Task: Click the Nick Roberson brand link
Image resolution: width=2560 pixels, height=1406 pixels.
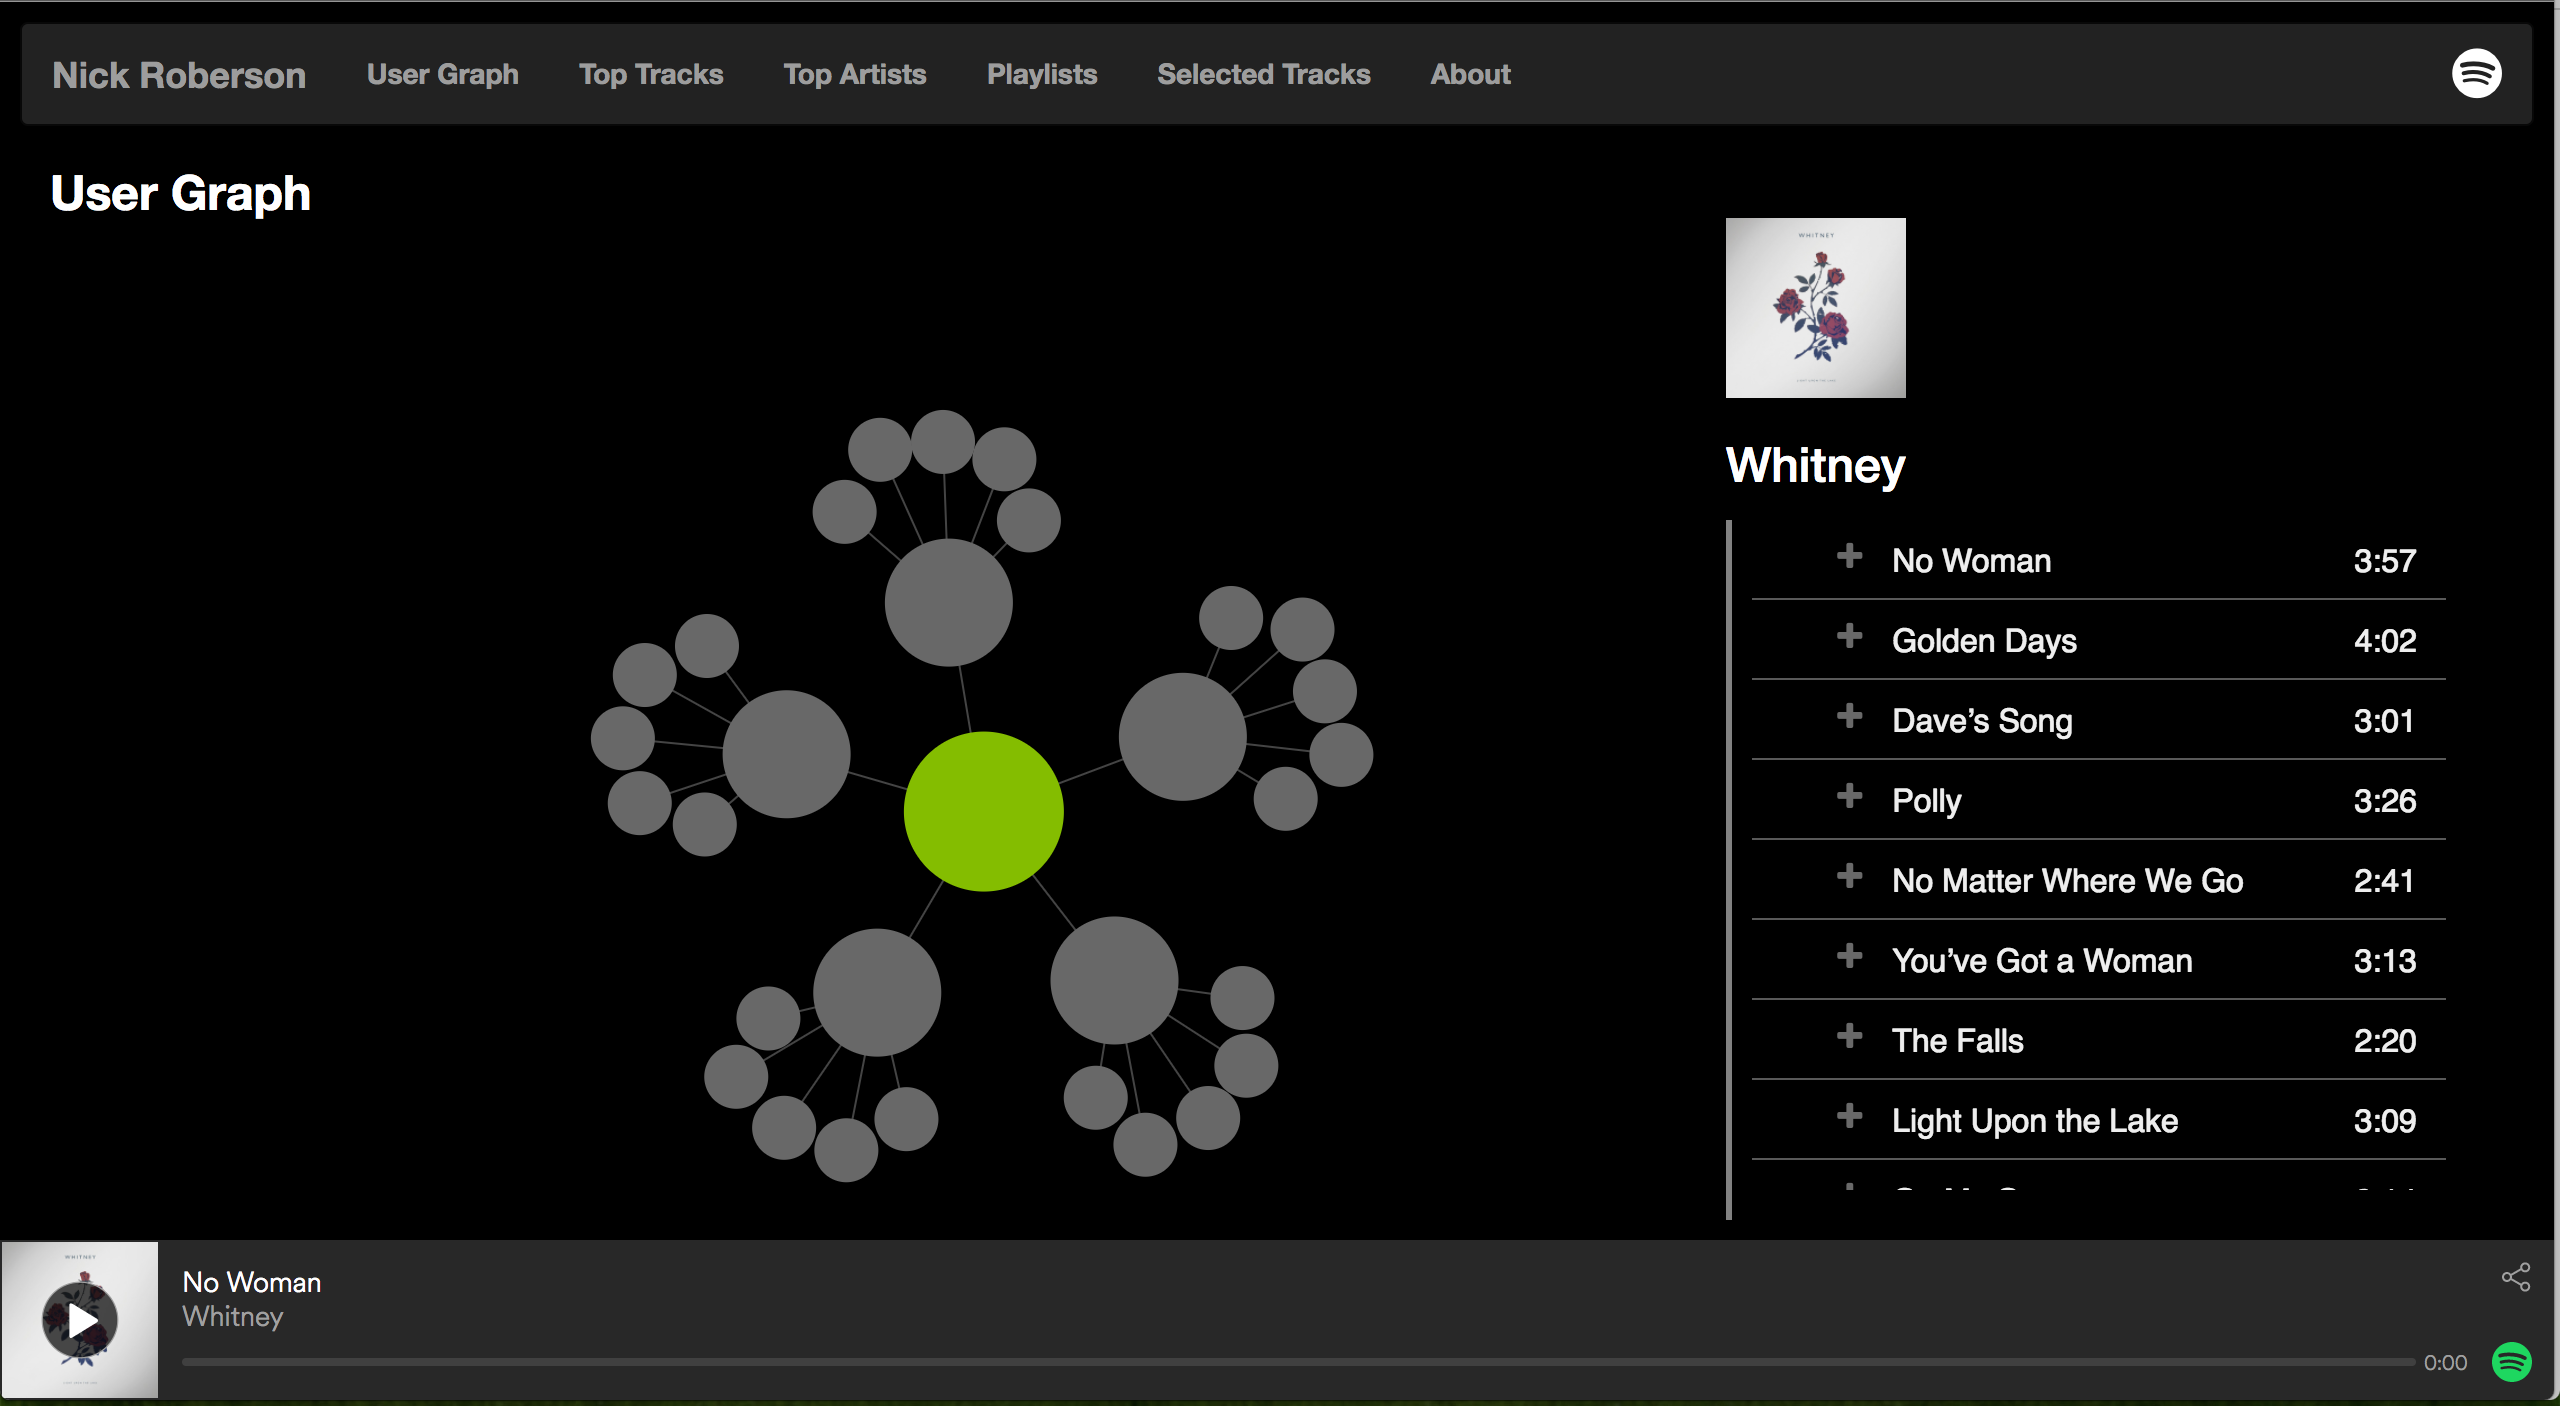Action: coord(179,75)
